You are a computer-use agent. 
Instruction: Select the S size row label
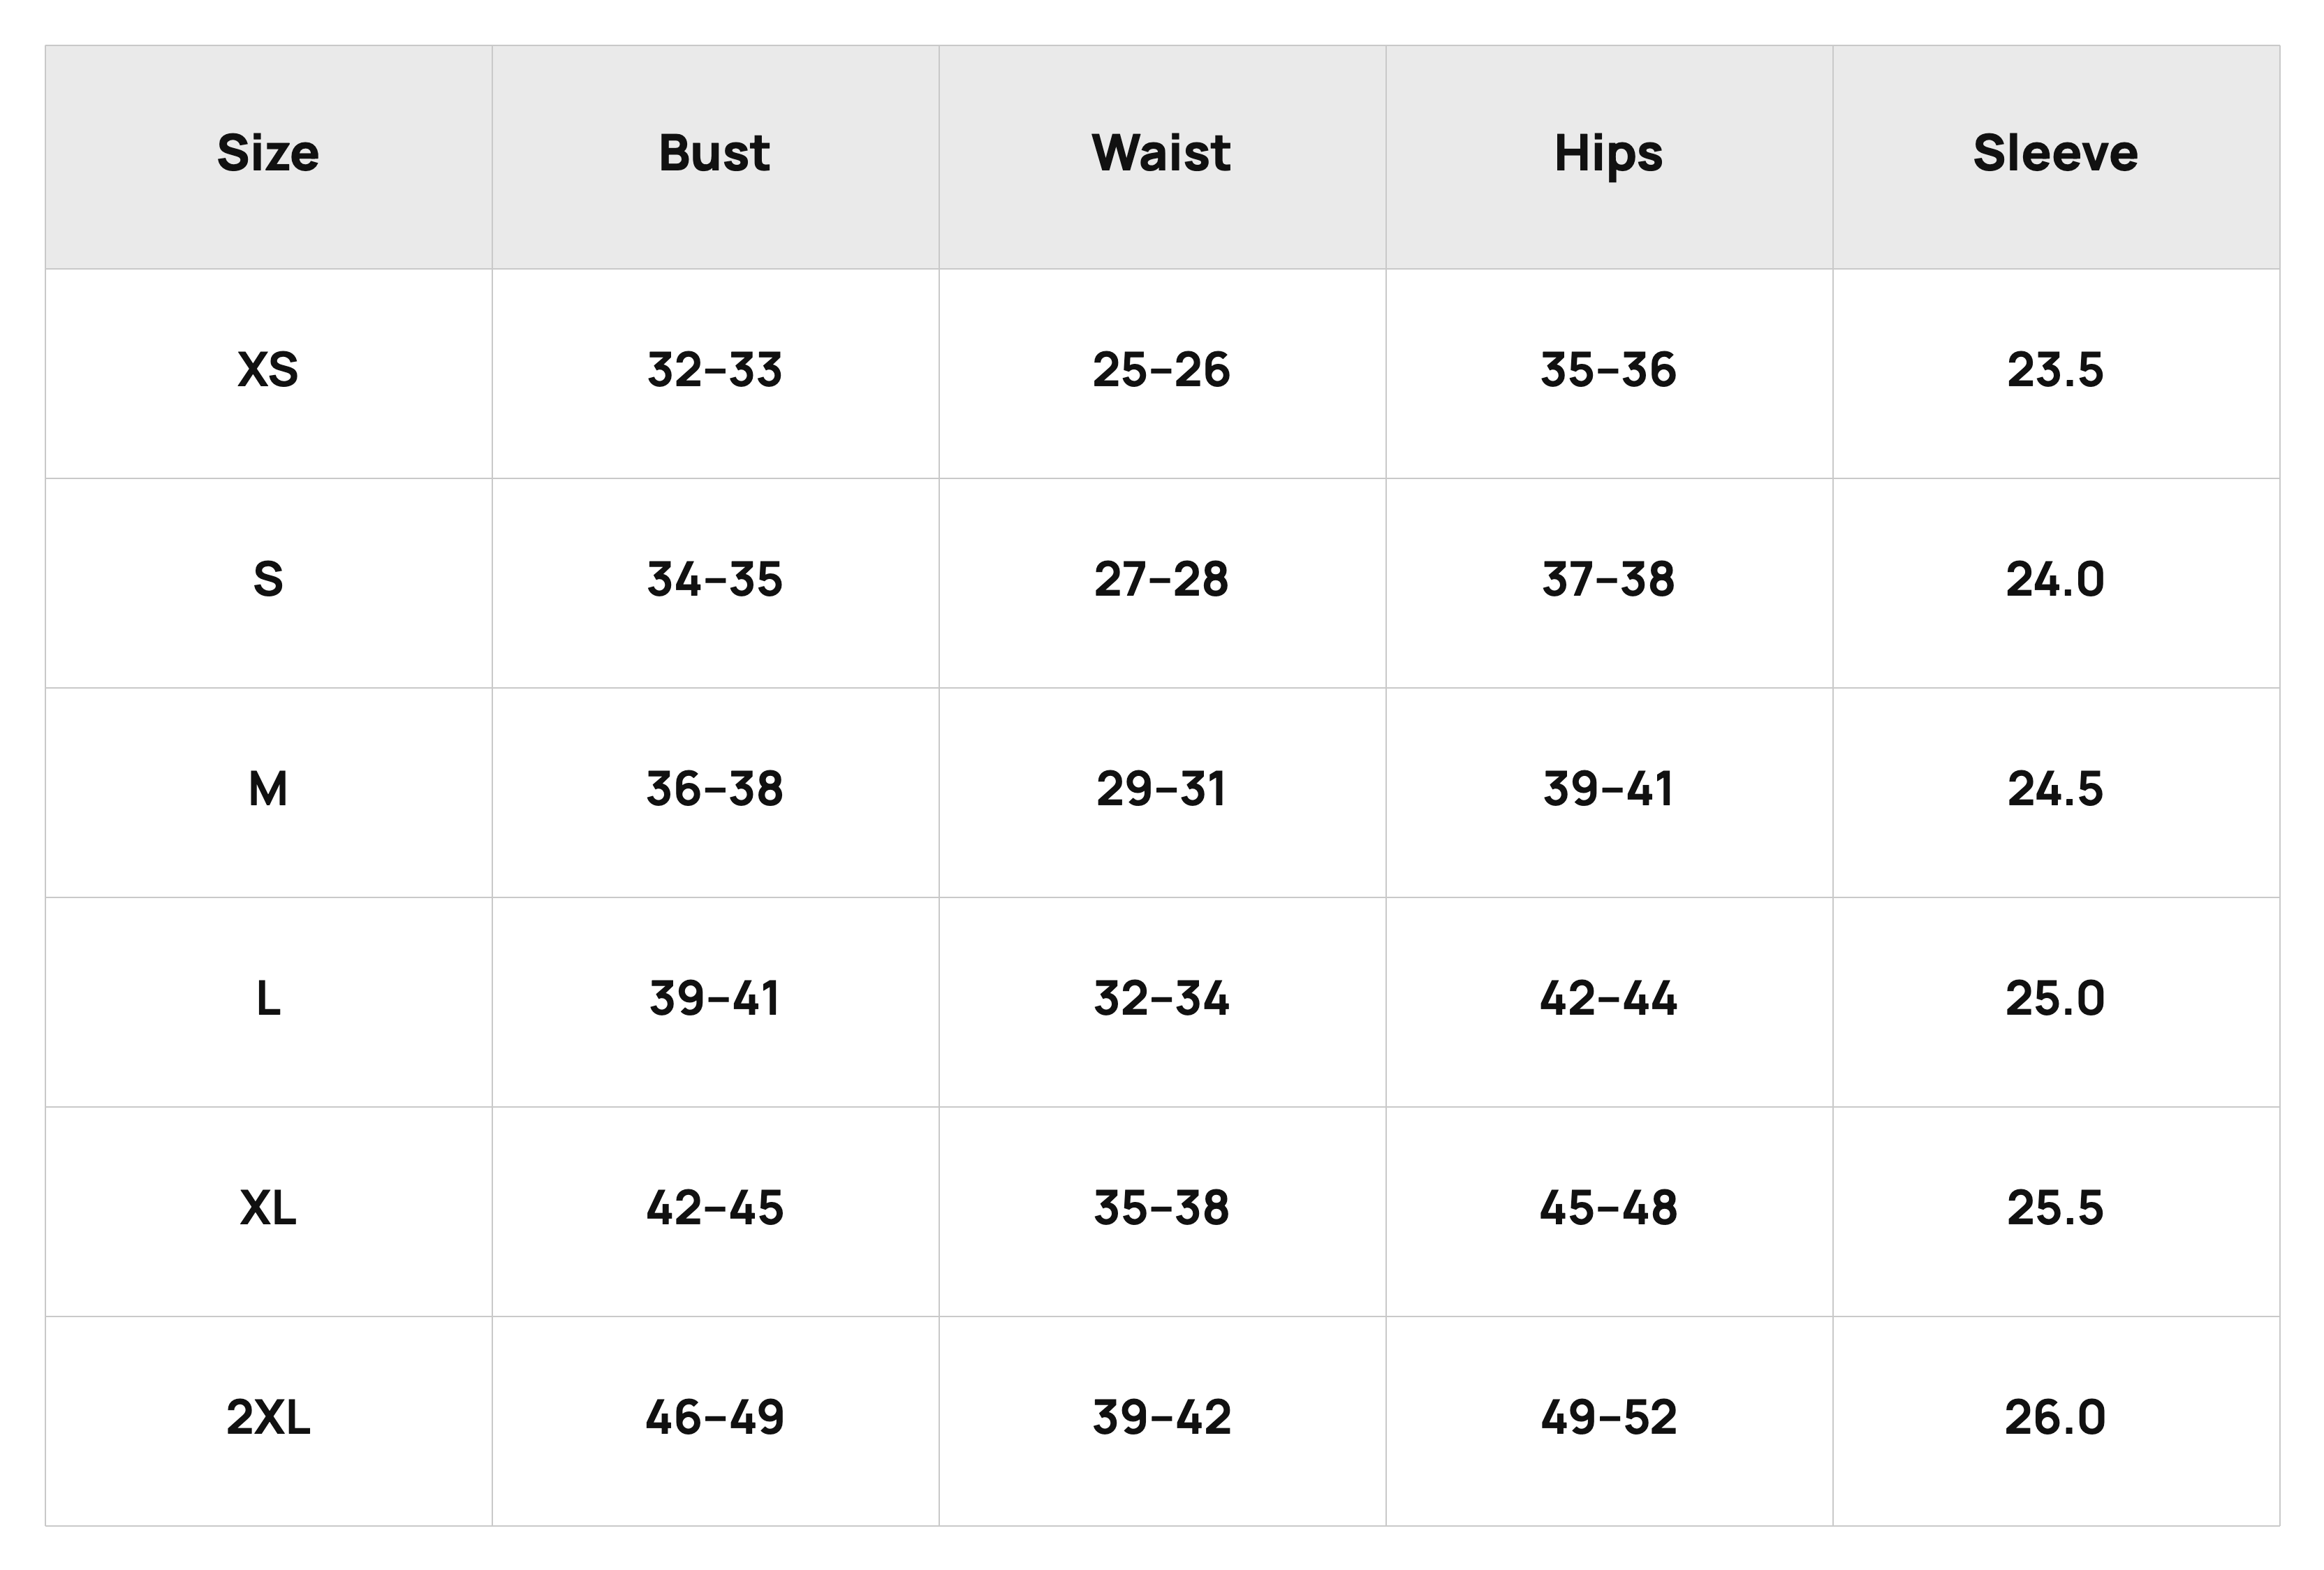[268, 580]
